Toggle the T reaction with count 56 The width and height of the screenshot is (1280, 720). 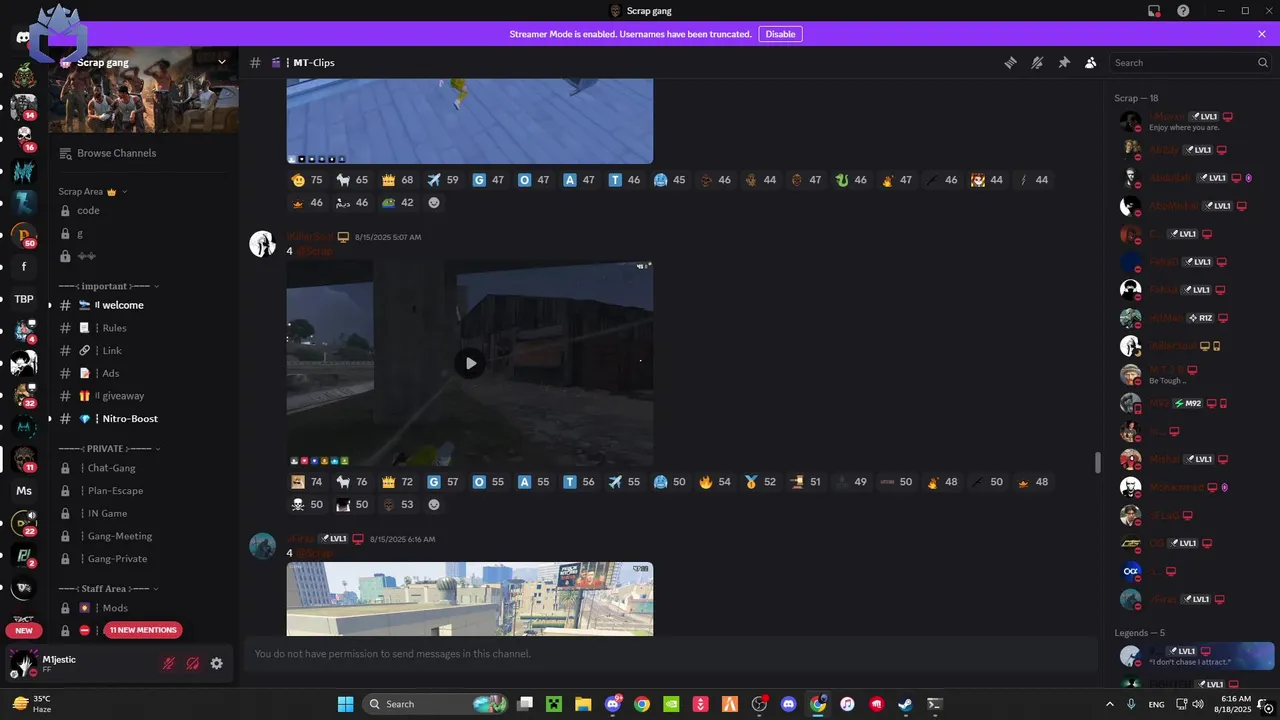tap(579, 482)
